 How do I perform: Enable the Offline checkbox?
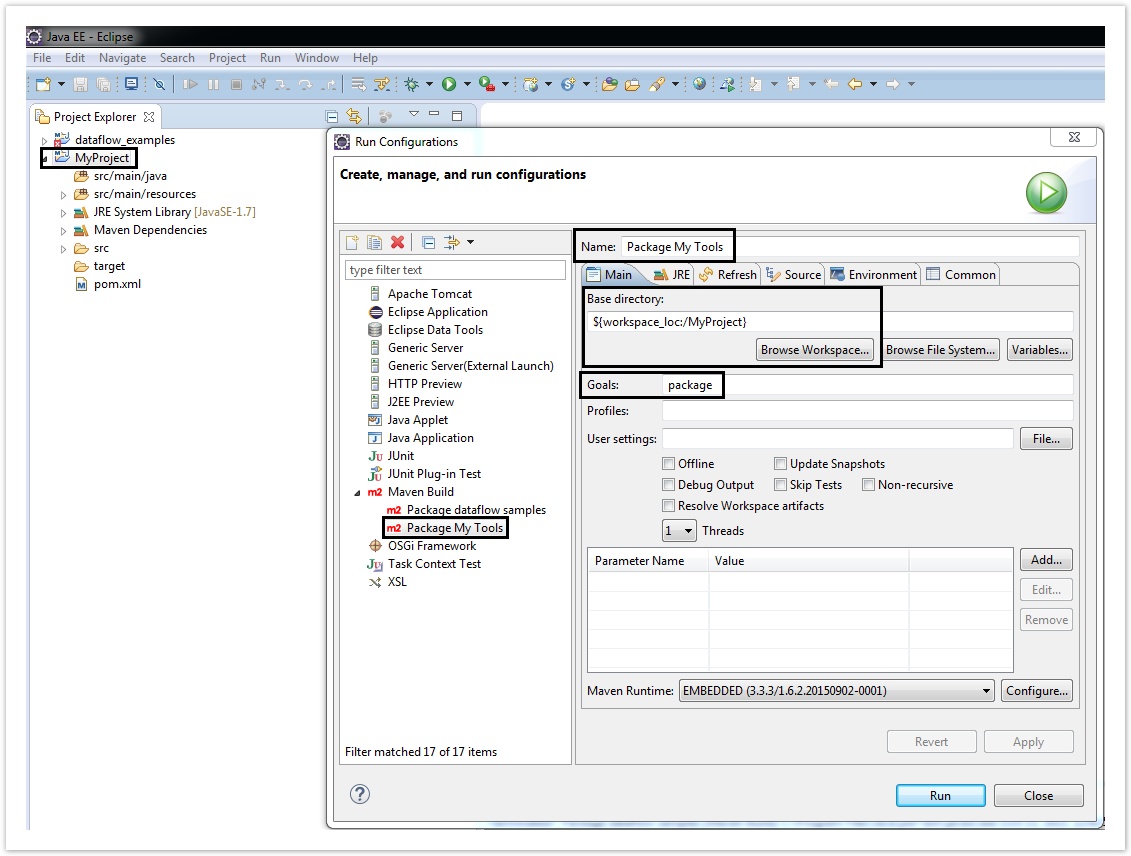click(x=668, y=463)
